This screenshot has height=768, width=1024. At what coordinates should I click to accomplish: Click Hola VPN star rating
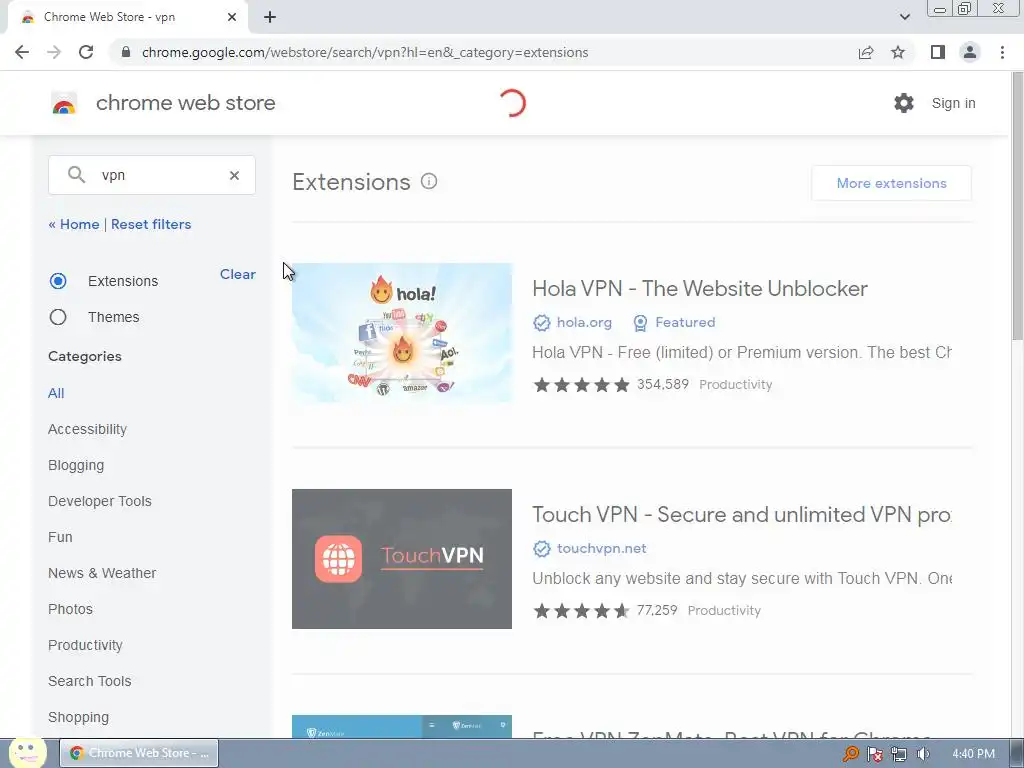tap(581, 385)
